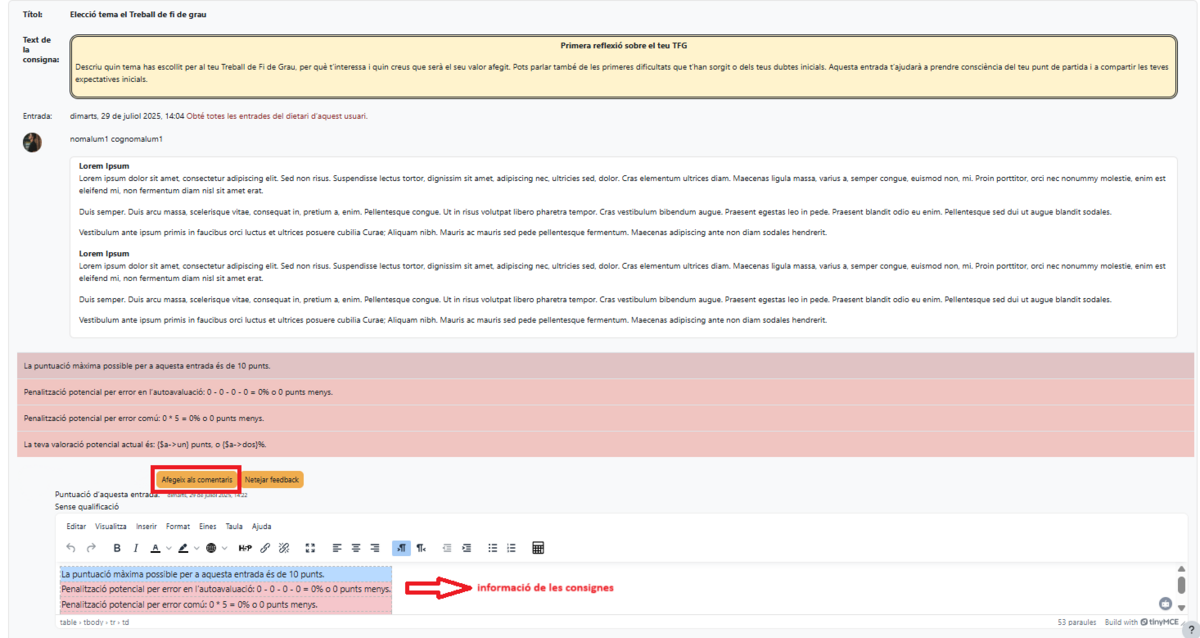Open the Taula menu in the editor
The height and width of the screenshot is (638, 1200).
pyautogui.click(x=234, y=526)
